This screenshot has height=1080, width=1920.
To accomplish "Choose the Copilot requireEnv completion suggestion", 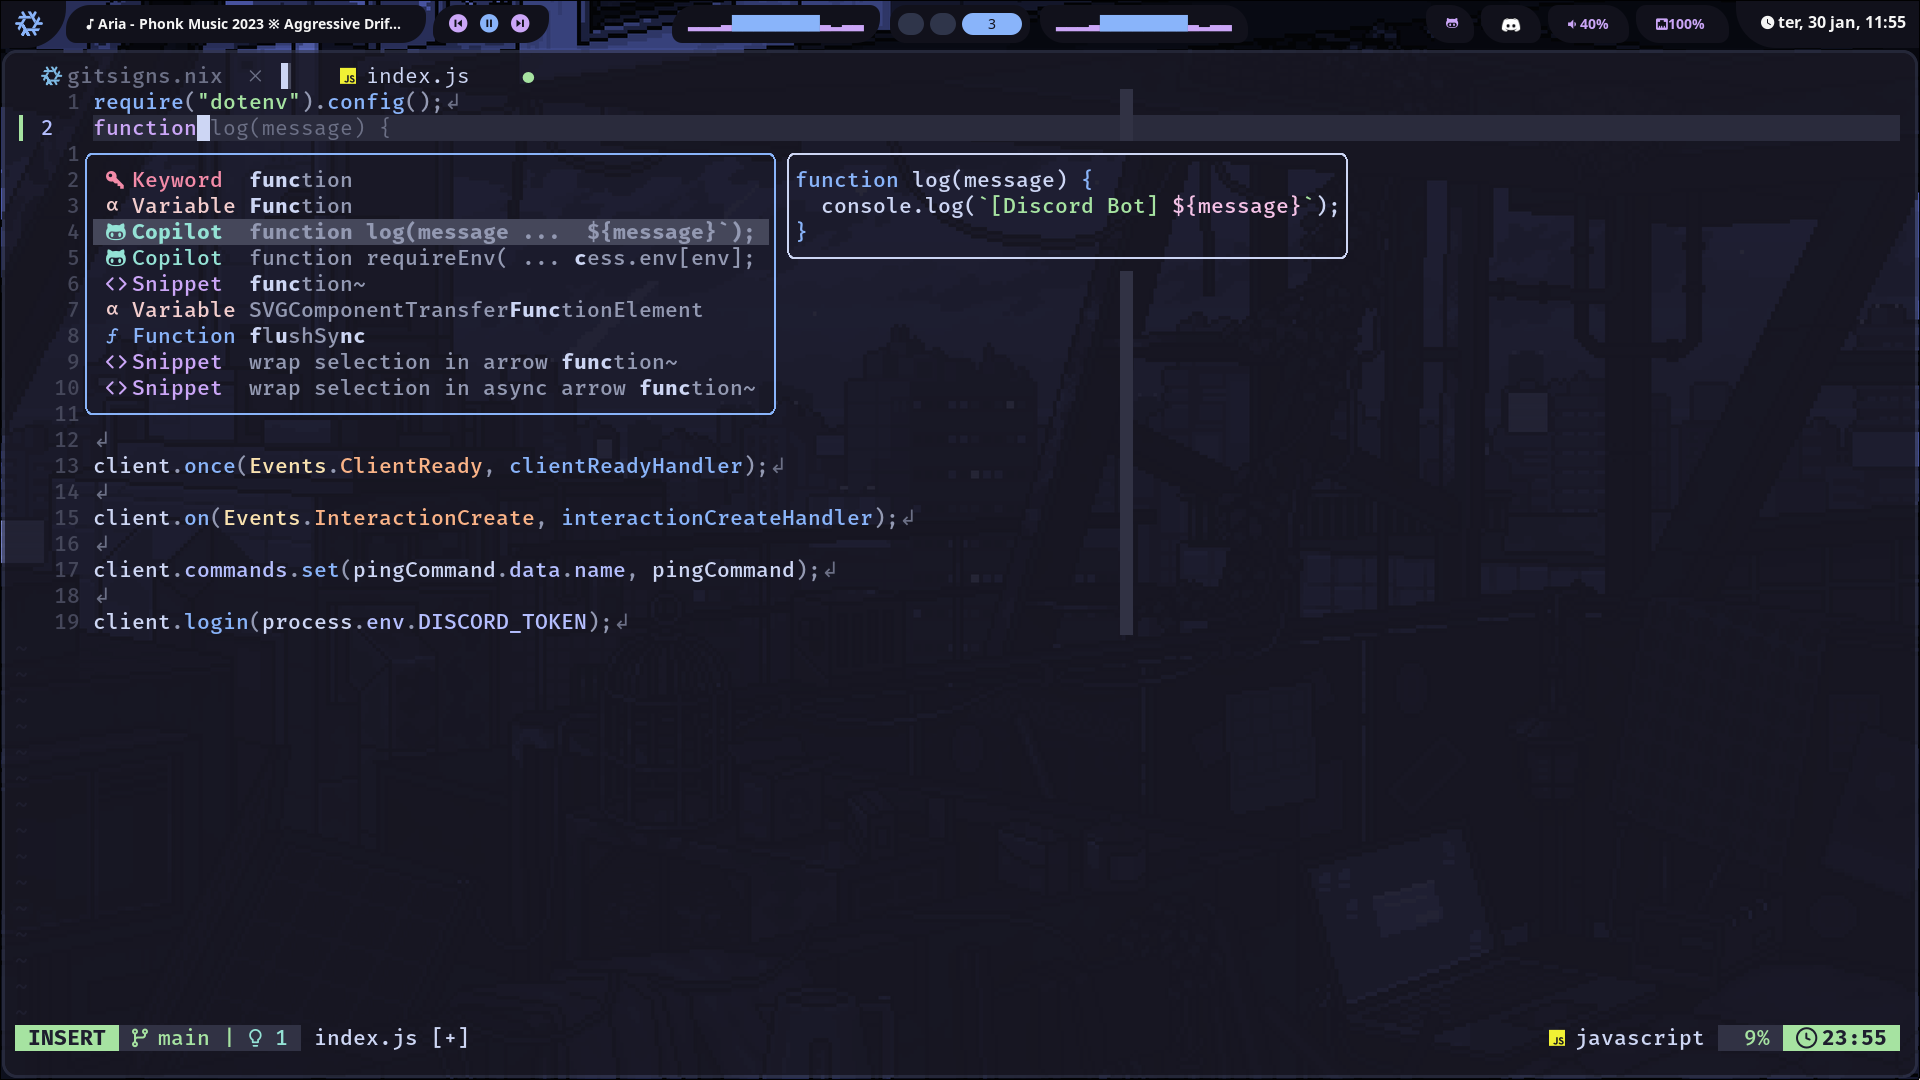I will [430, 258].
